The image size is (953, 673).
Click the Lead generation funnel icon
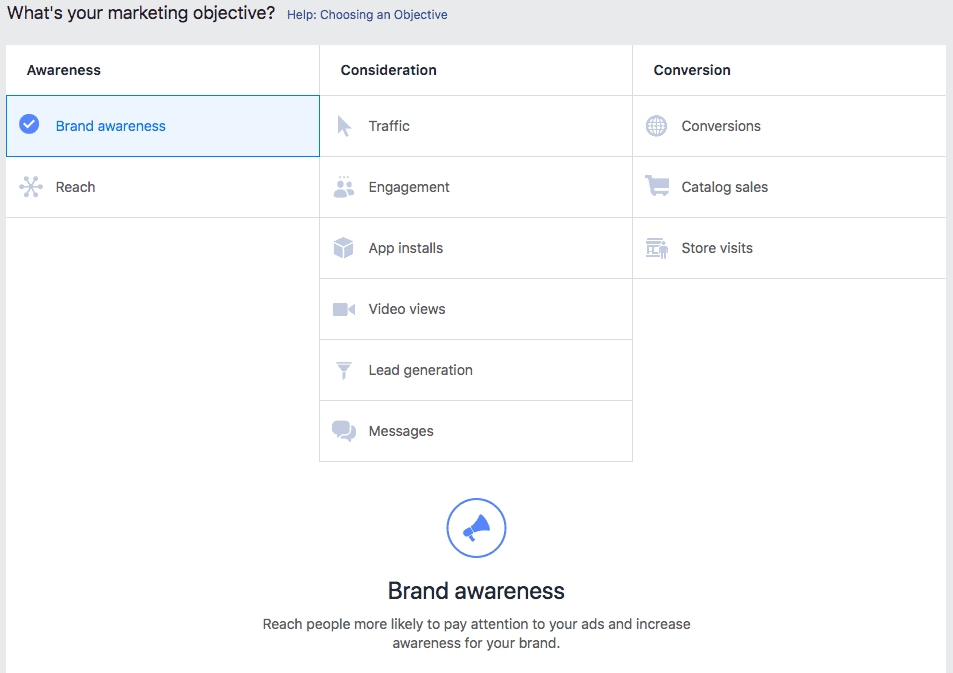coord(344,369)
